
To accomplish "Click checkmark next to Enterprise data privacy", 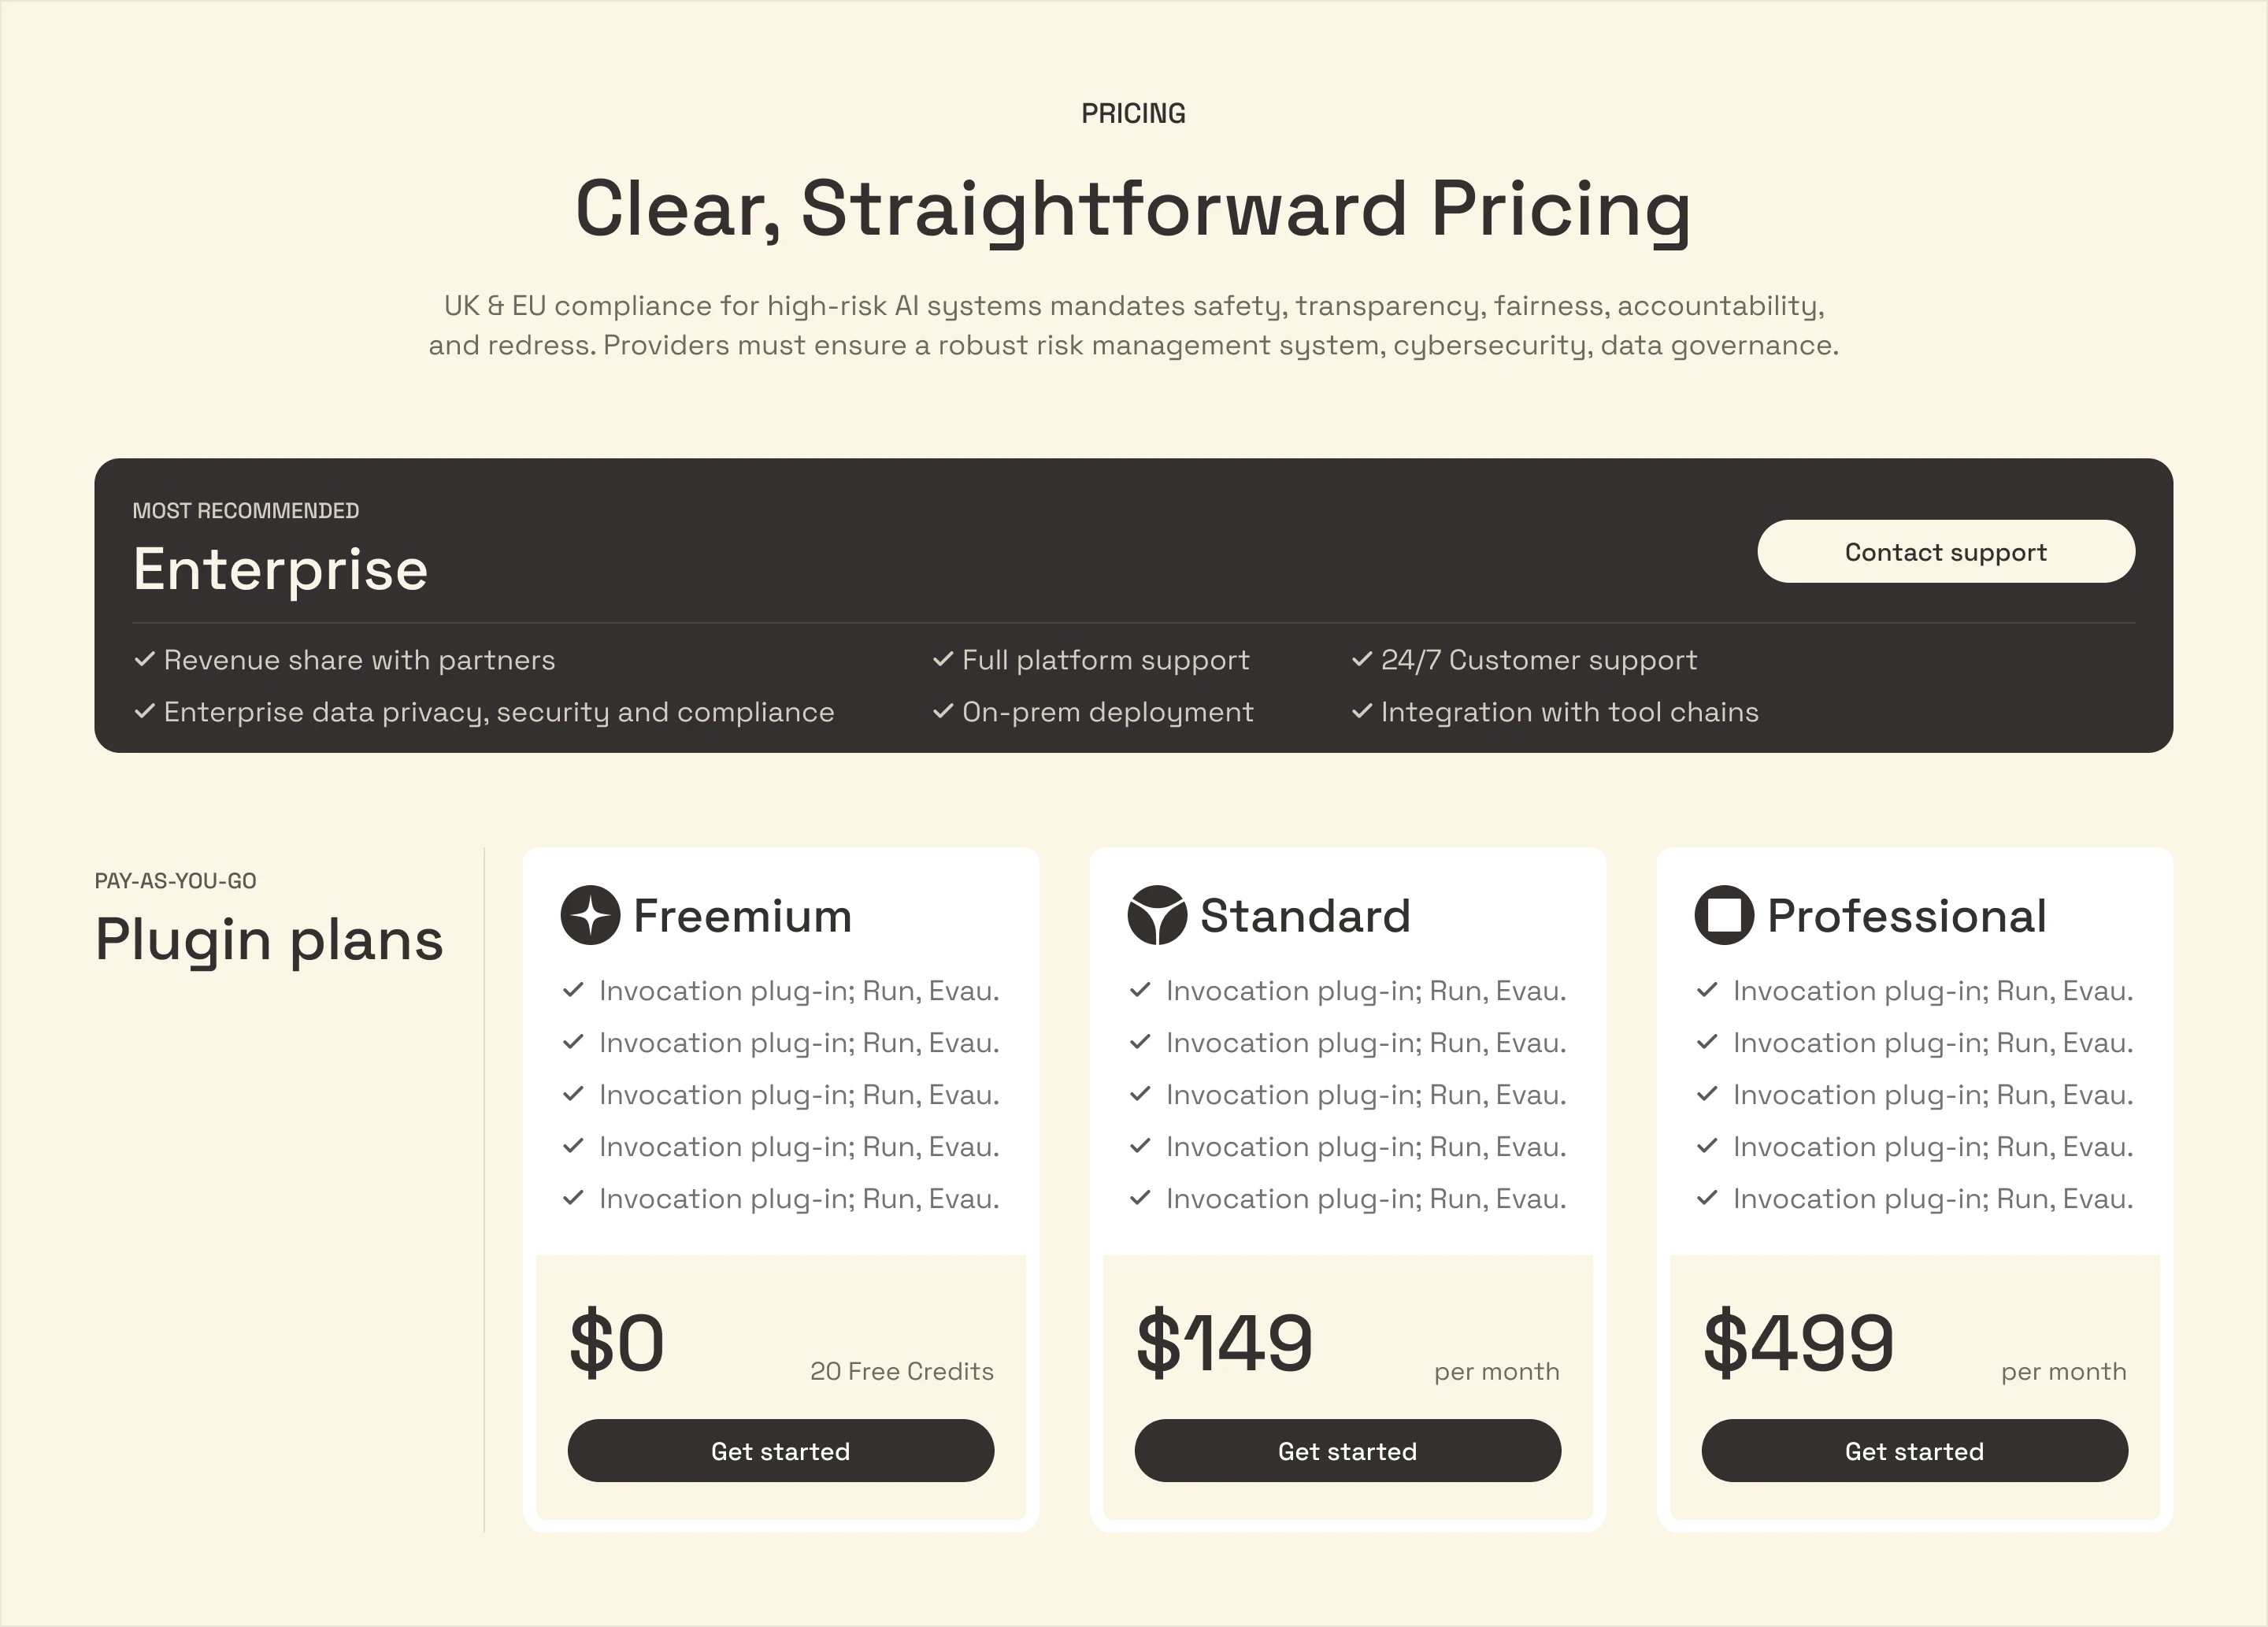I will click(x=145, y=711).
